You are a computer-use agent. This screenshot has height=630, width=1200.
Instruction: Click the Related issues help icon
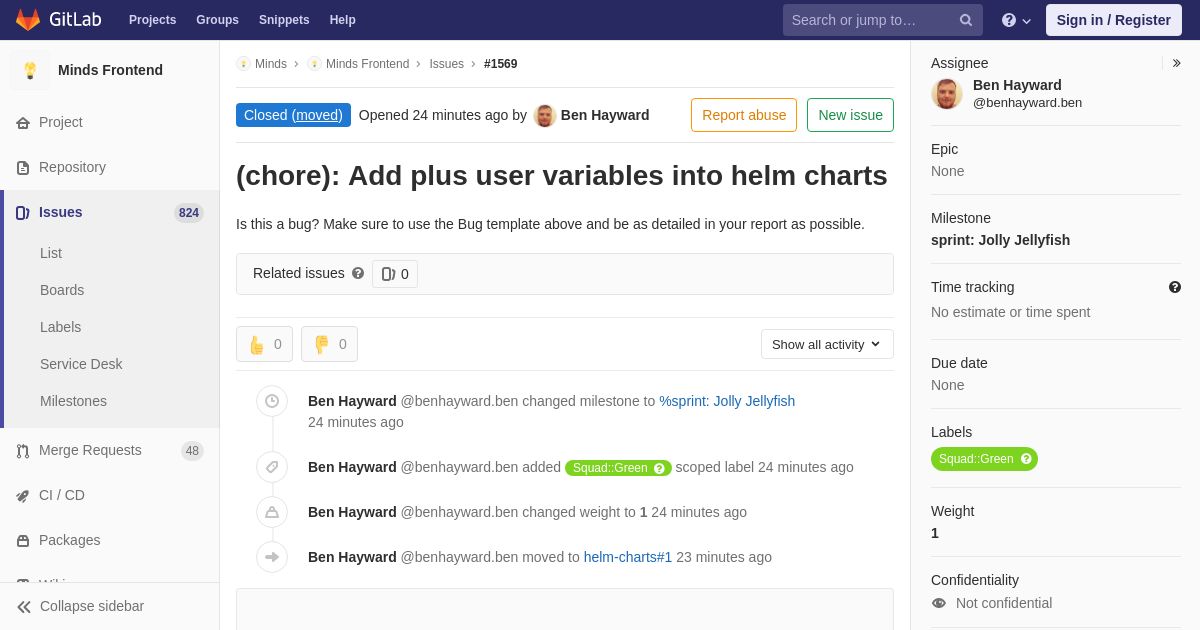click(358, 273)
